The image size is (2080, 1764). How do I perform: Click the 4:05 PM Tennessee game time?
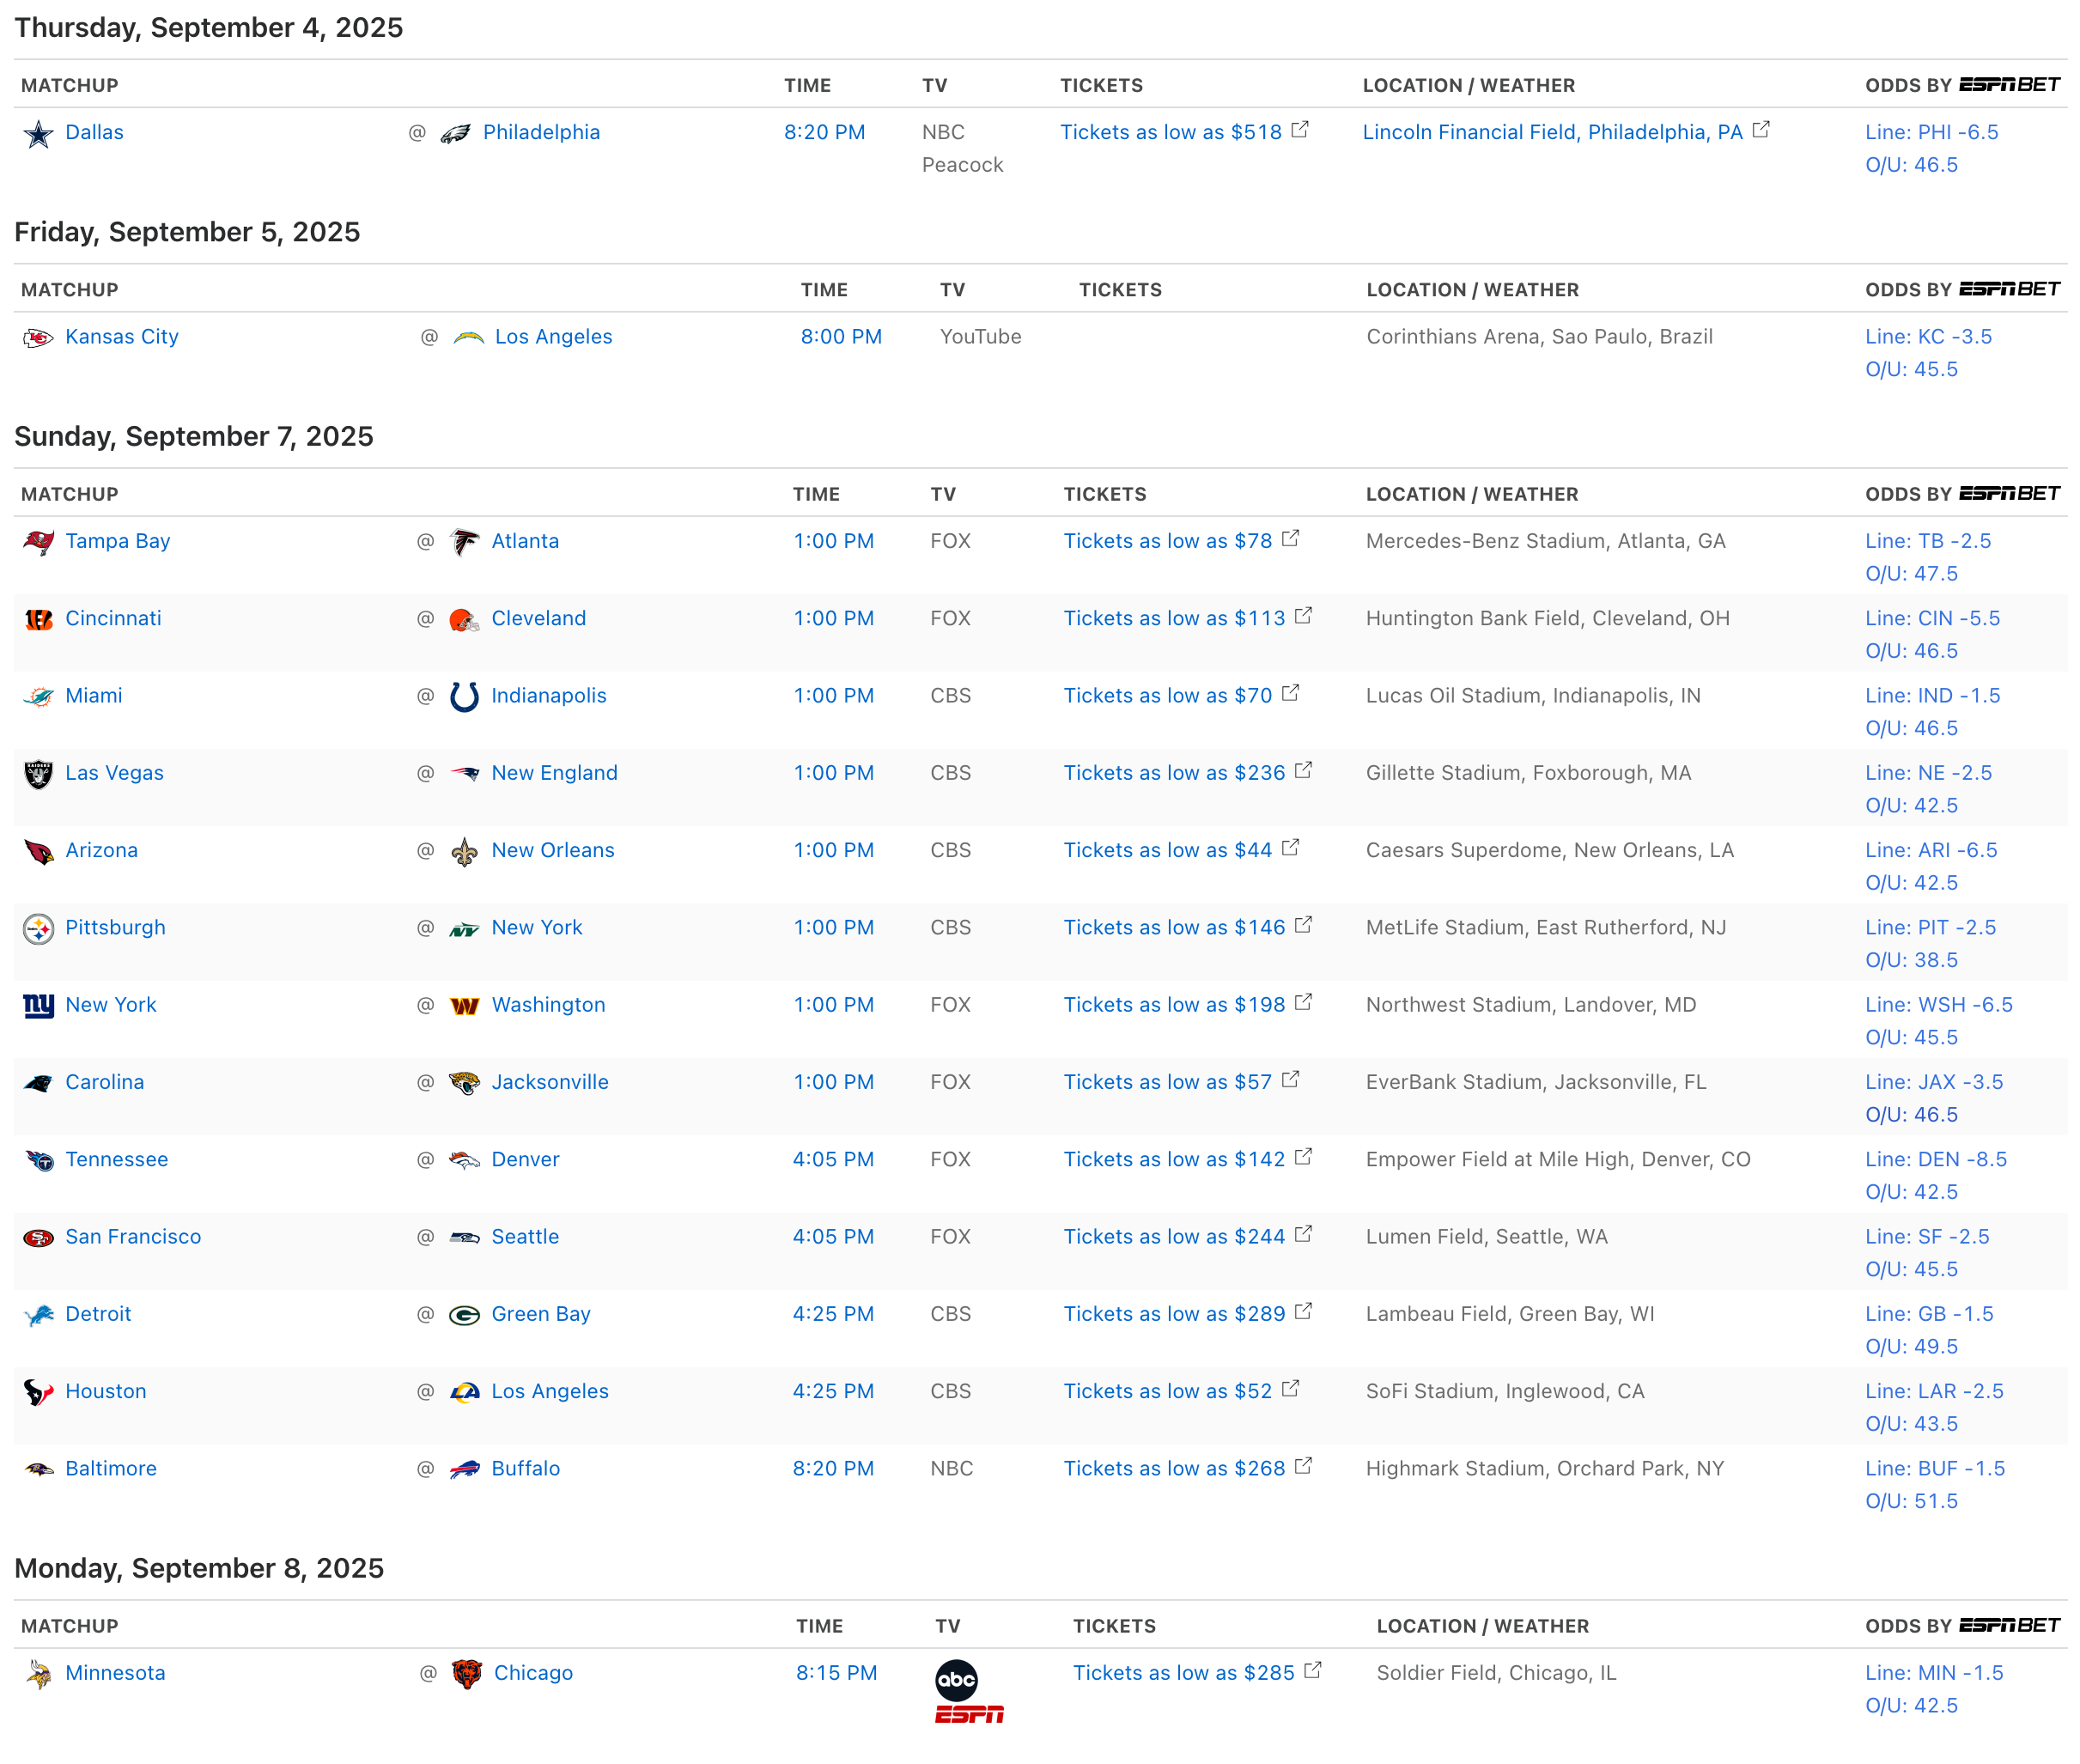(x=833, y=1160)
